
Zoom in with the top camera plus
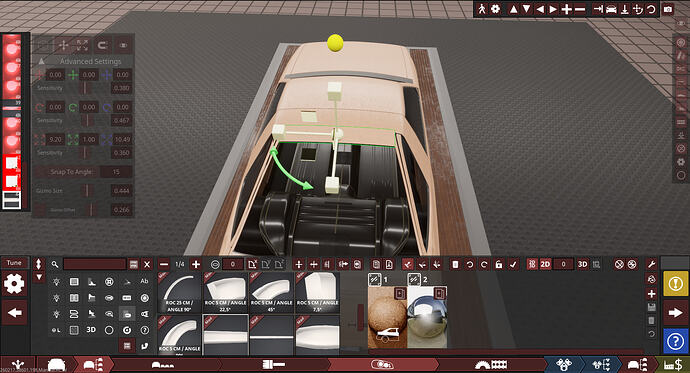point(566,9)
